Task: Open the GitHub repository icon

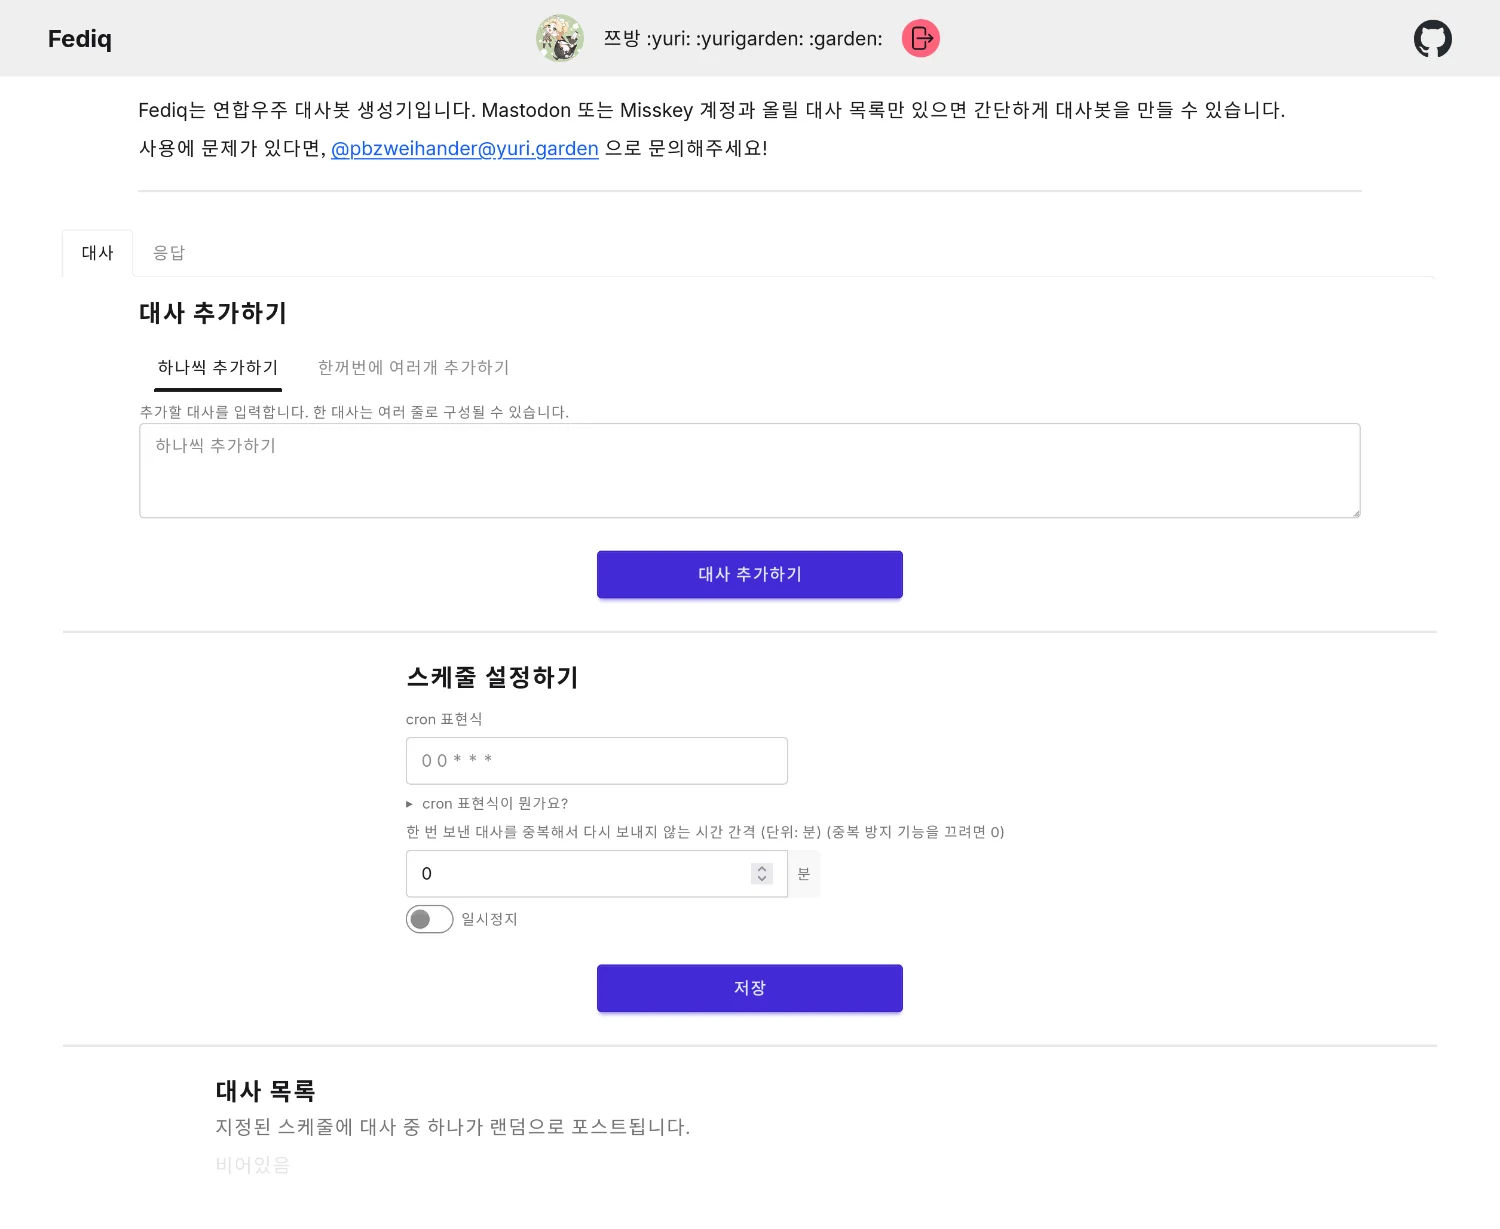Action: (x=1432, y=39)
